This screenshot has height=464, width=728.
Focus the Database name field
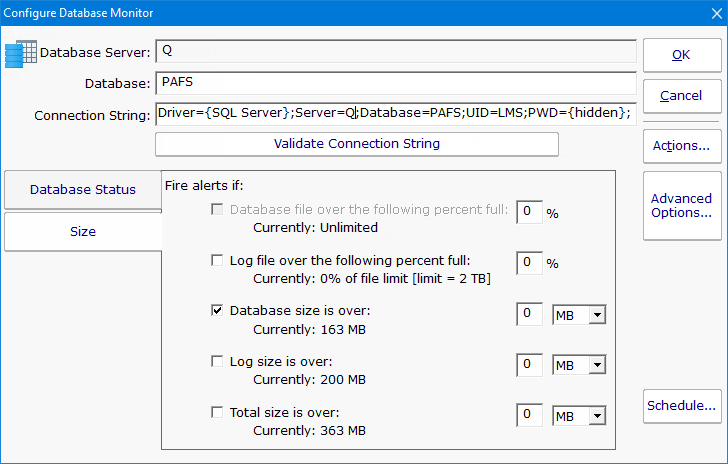pyautogui.click(x=395, y=83)
